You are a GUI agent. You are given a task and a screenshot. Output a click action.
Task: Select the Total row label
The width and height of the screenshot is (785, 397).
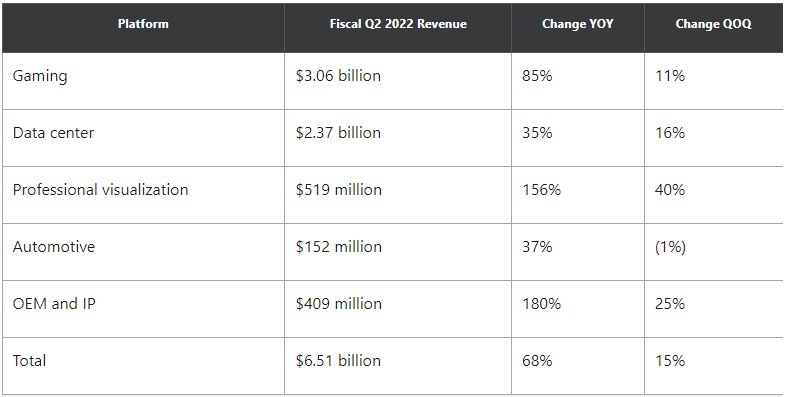(29, 361)
